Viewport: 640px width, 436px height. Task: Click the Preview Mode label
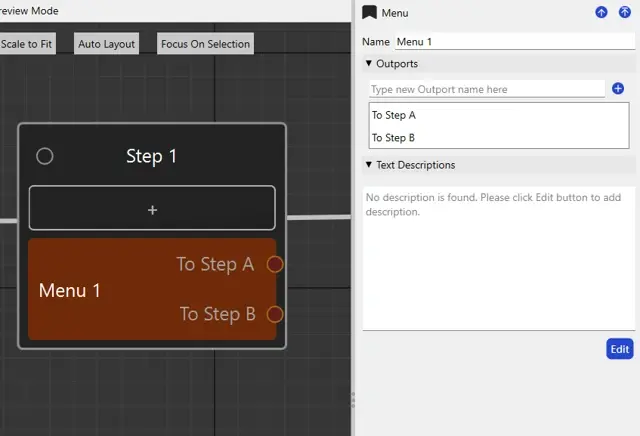[29, 11]
